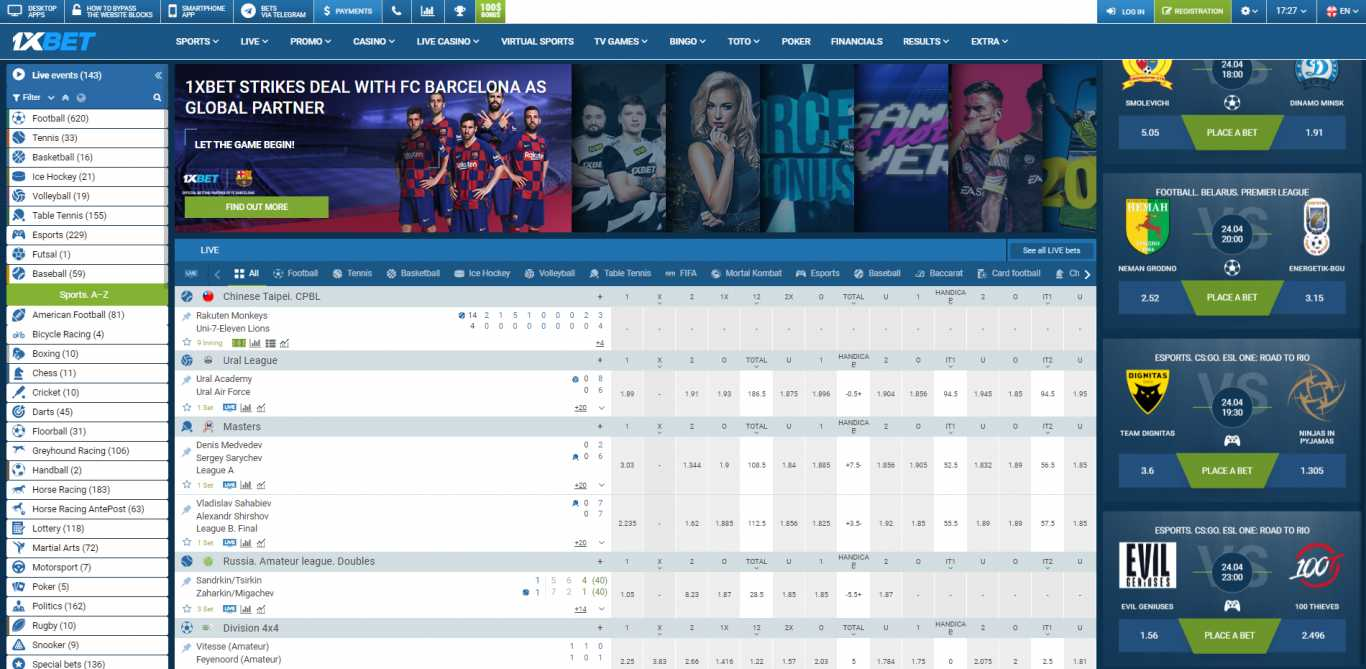The width and height of the screenshot is (1366, 669).
Task: Click the statistics bar-chart icon in top bar
Action: pos(428,11)
